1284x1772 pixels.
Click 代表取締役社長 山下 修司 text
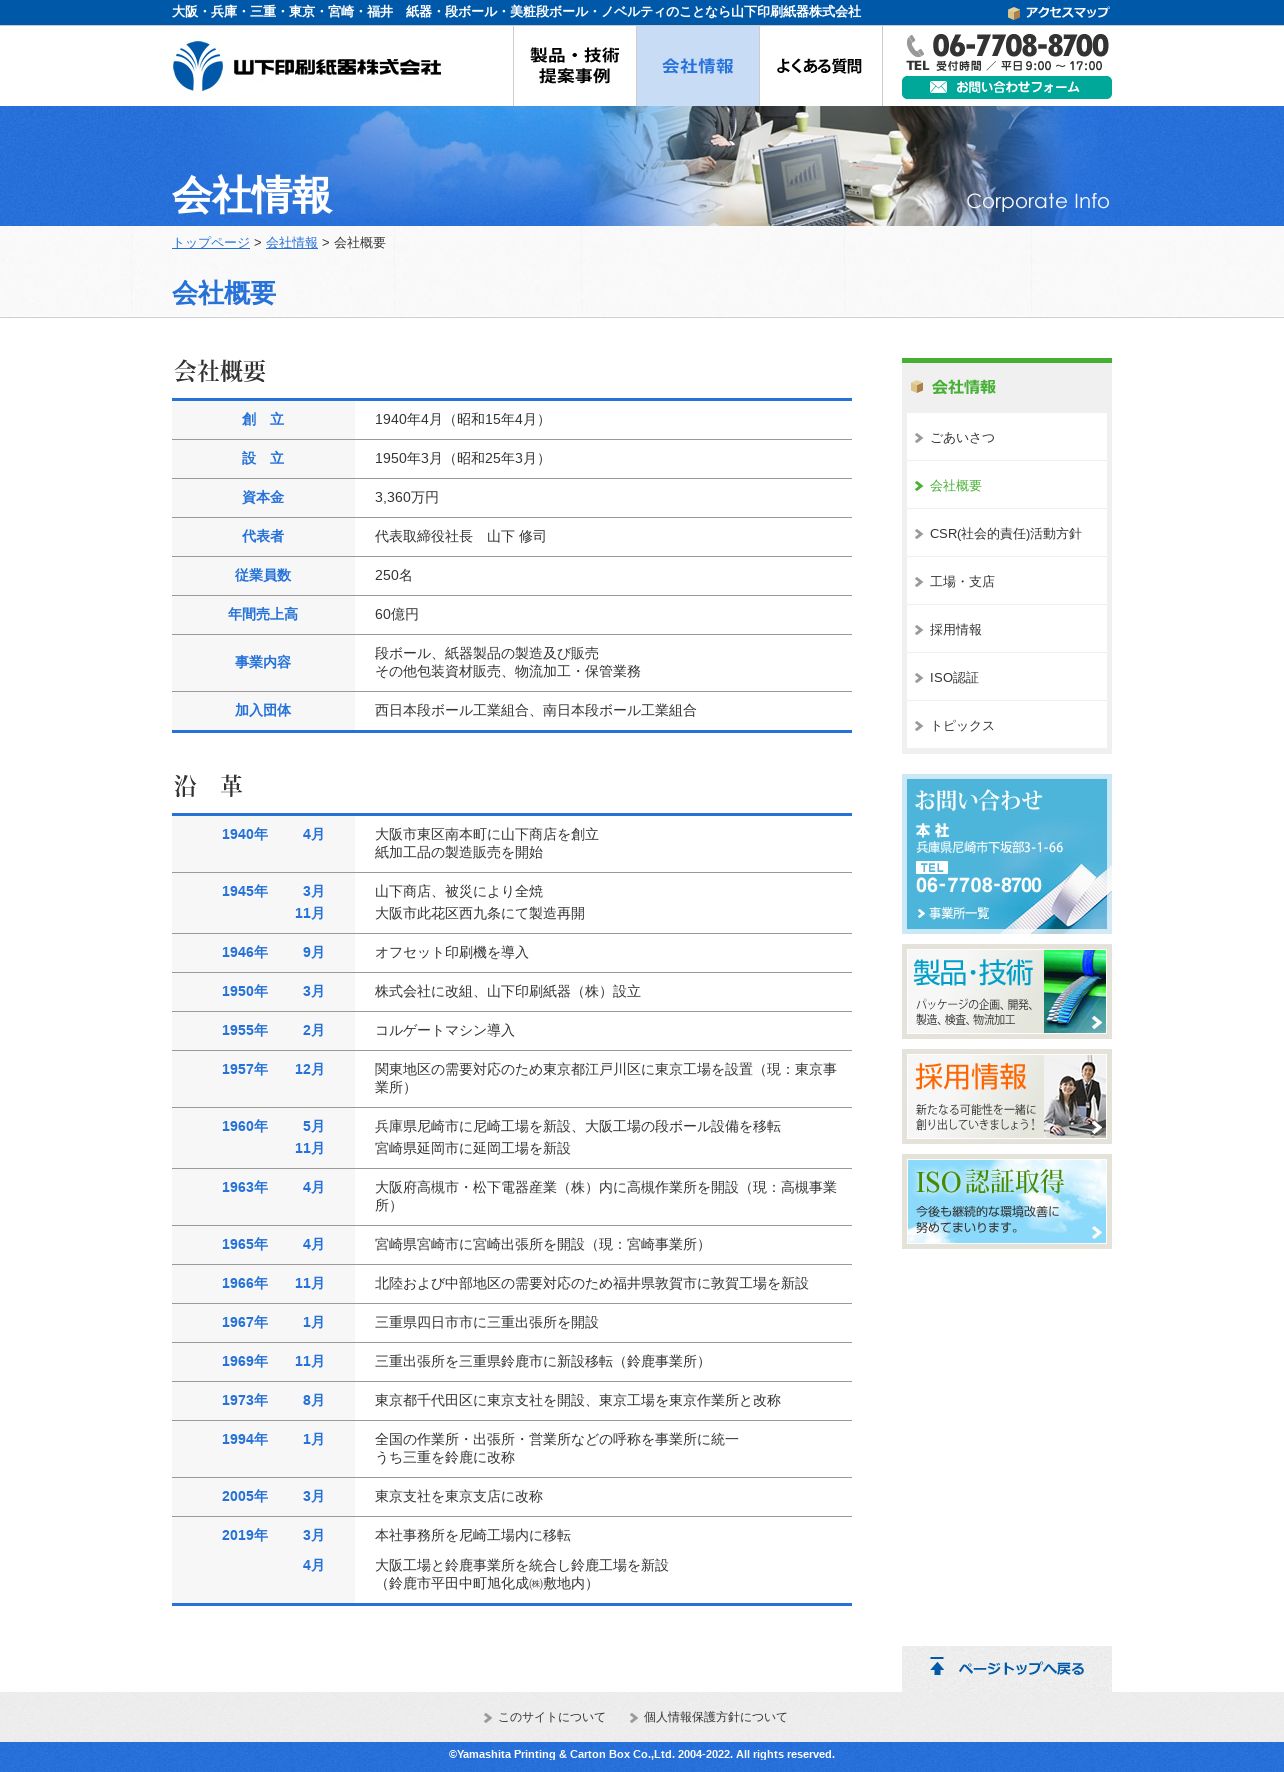point(461,536)
